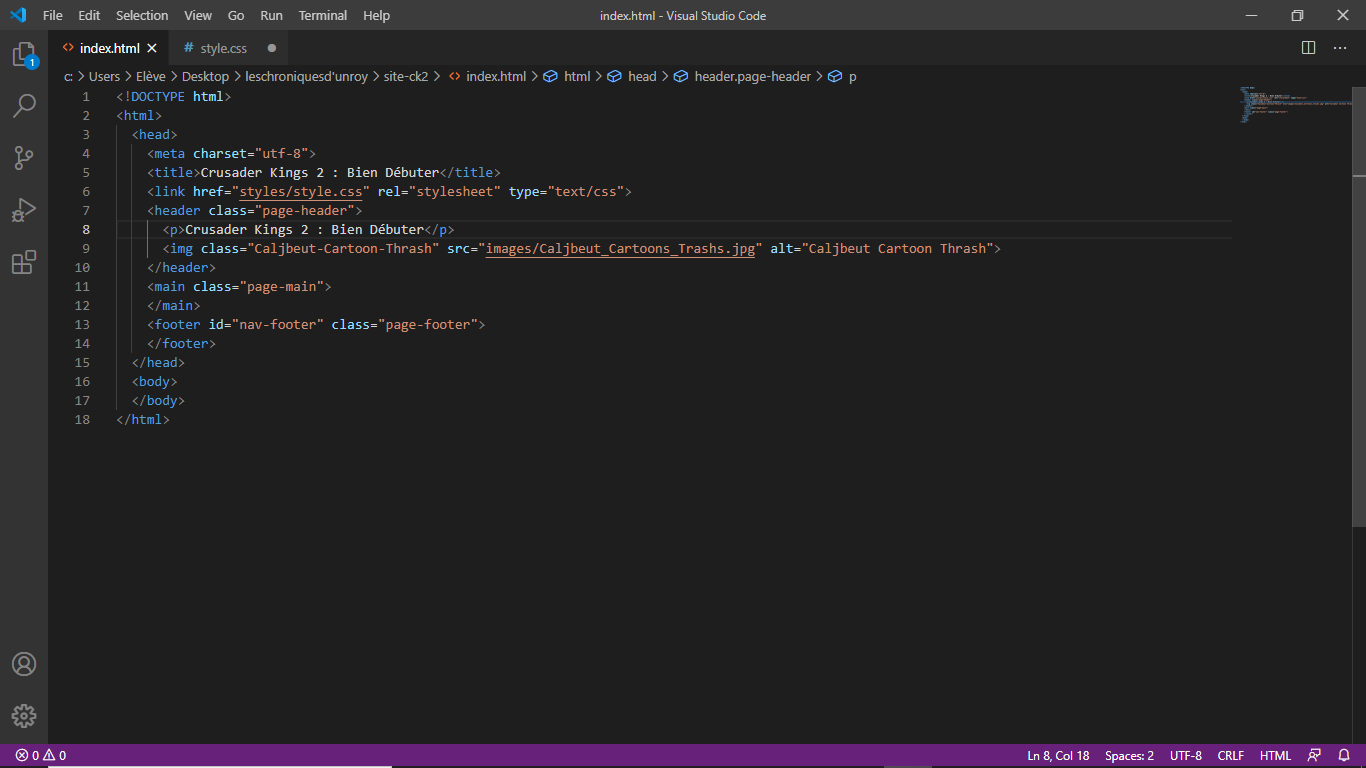Switch to the style.css tab
Image resolution: width=1366 pixels, height=768 pixels.
[223, 48]
